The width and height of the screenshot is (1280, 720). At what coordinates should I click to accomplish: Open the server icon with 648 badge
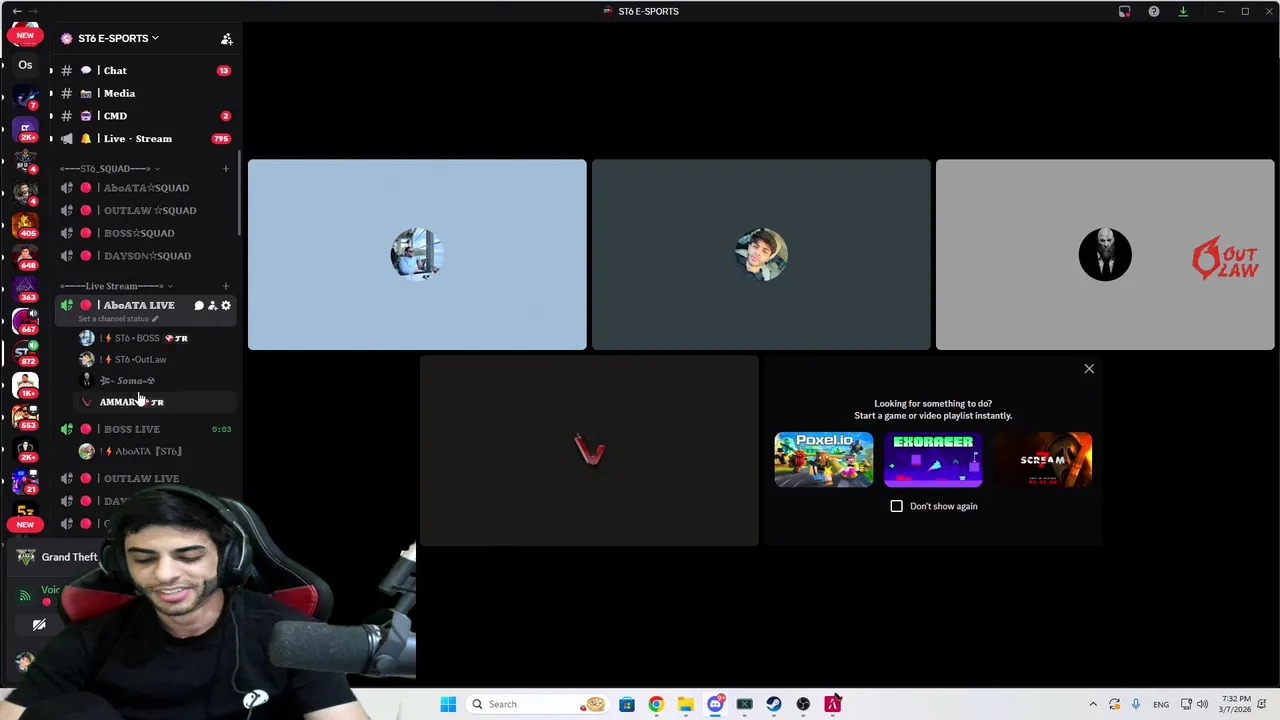point(25,257)
